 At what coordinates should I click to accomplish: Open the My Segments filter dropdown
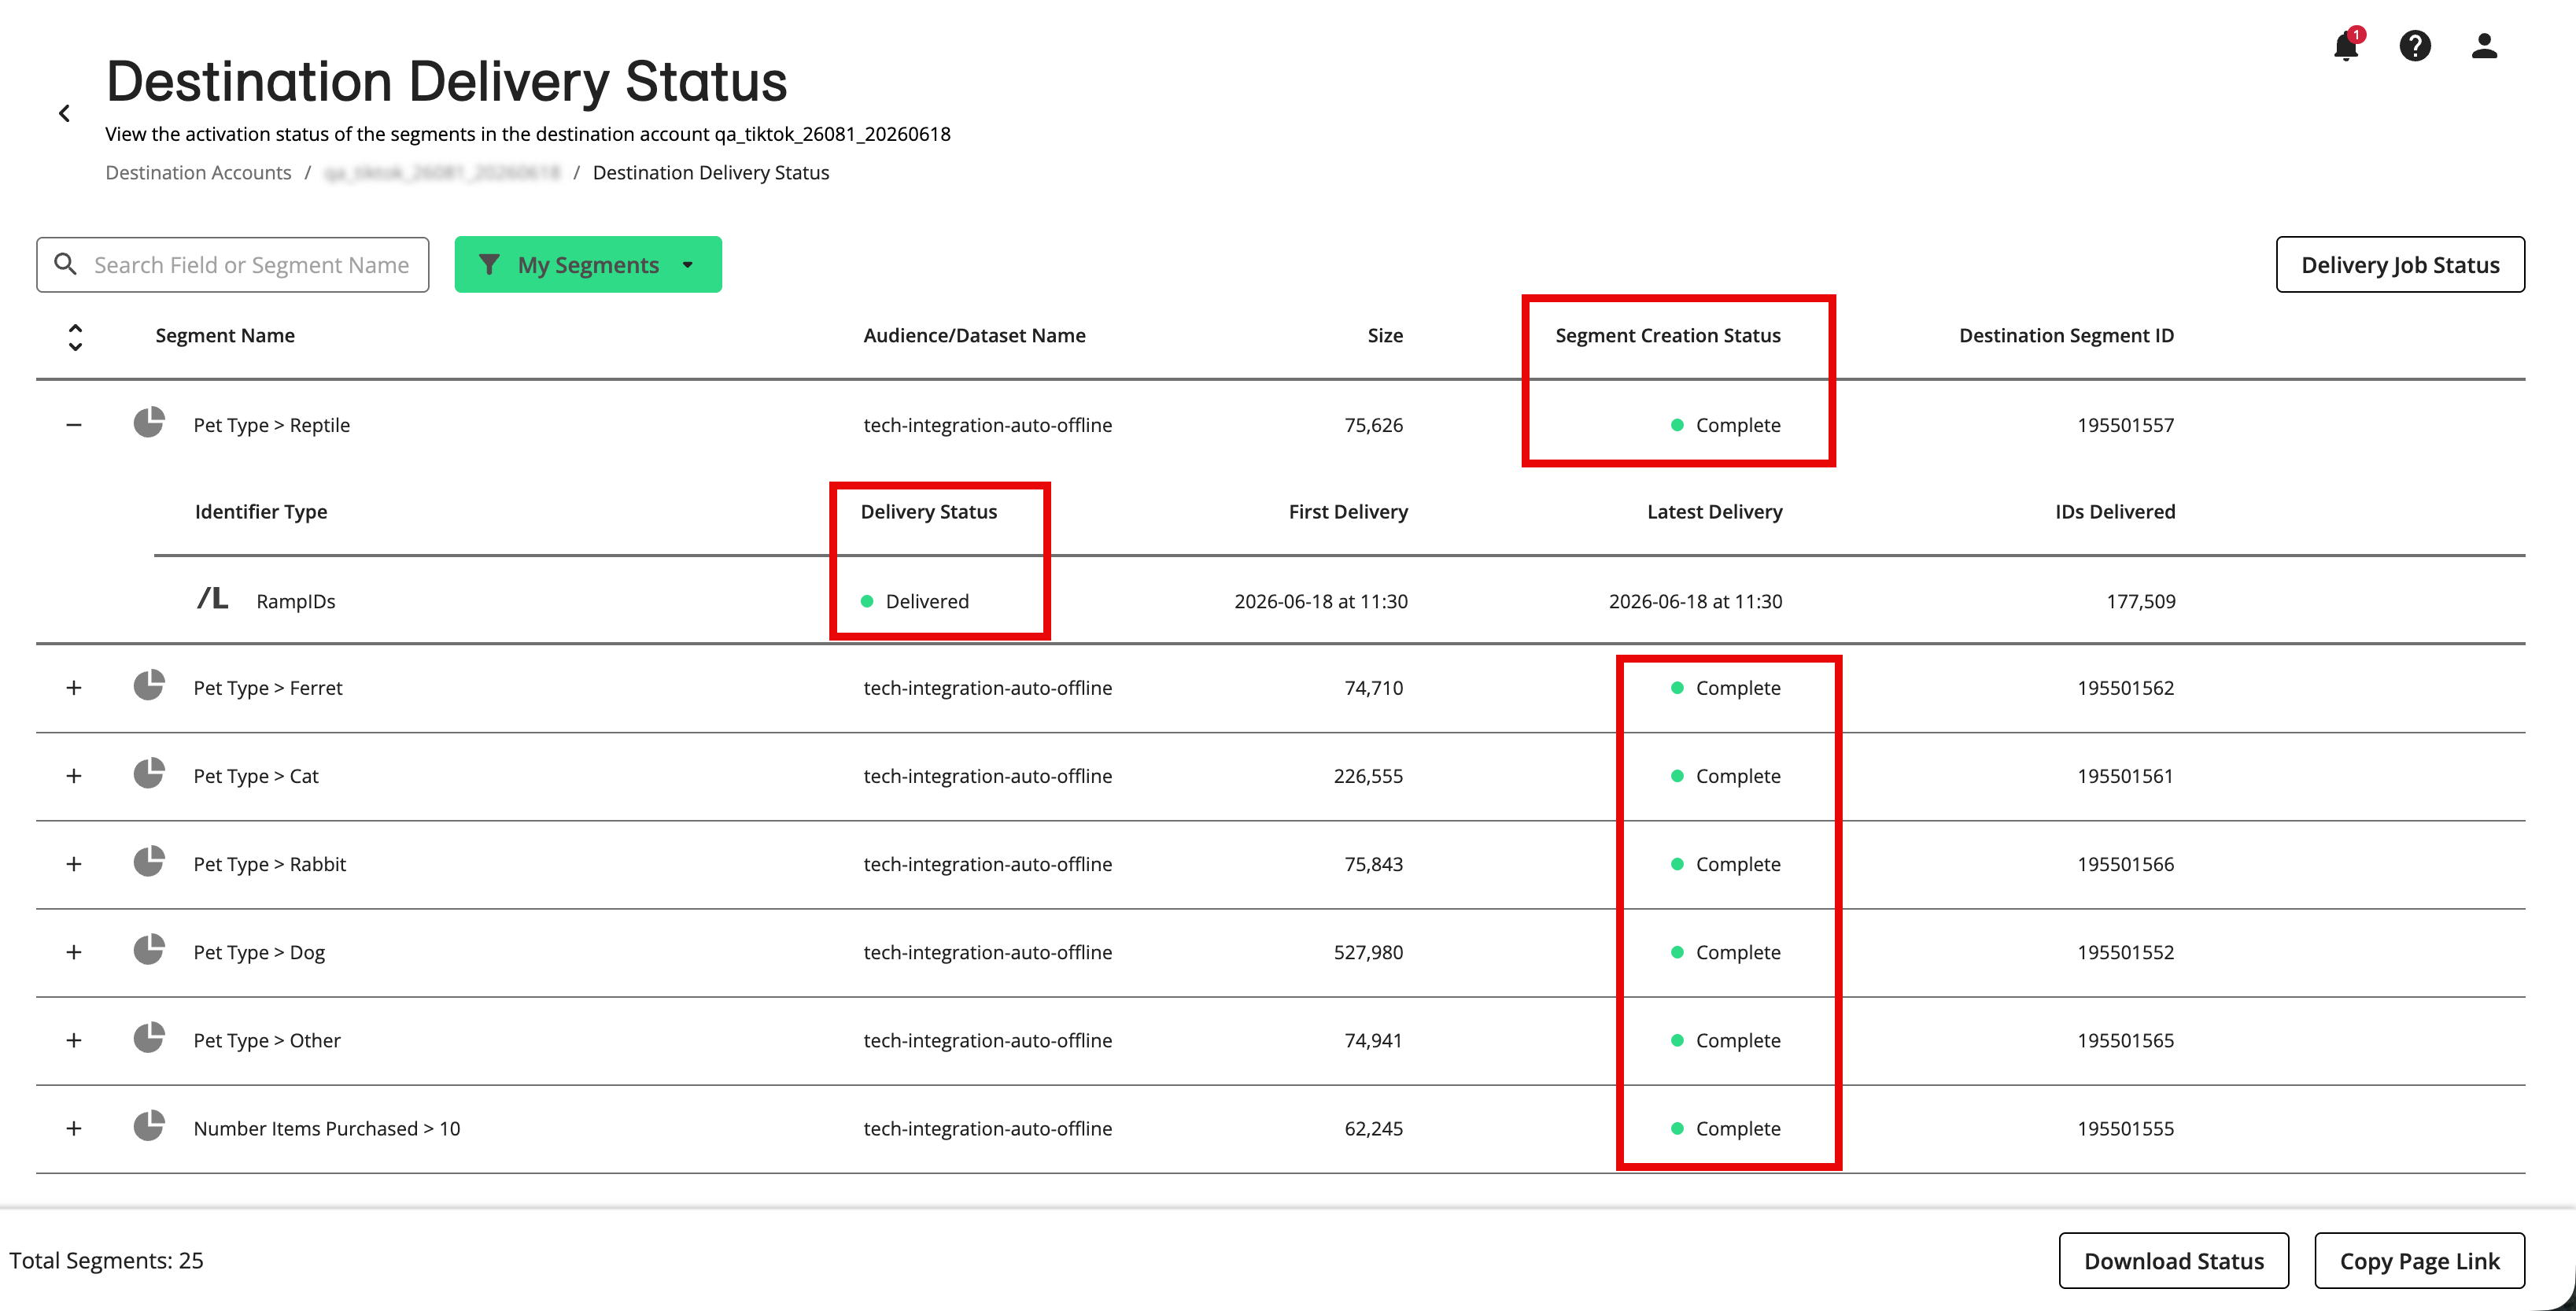tap(588, 265)
